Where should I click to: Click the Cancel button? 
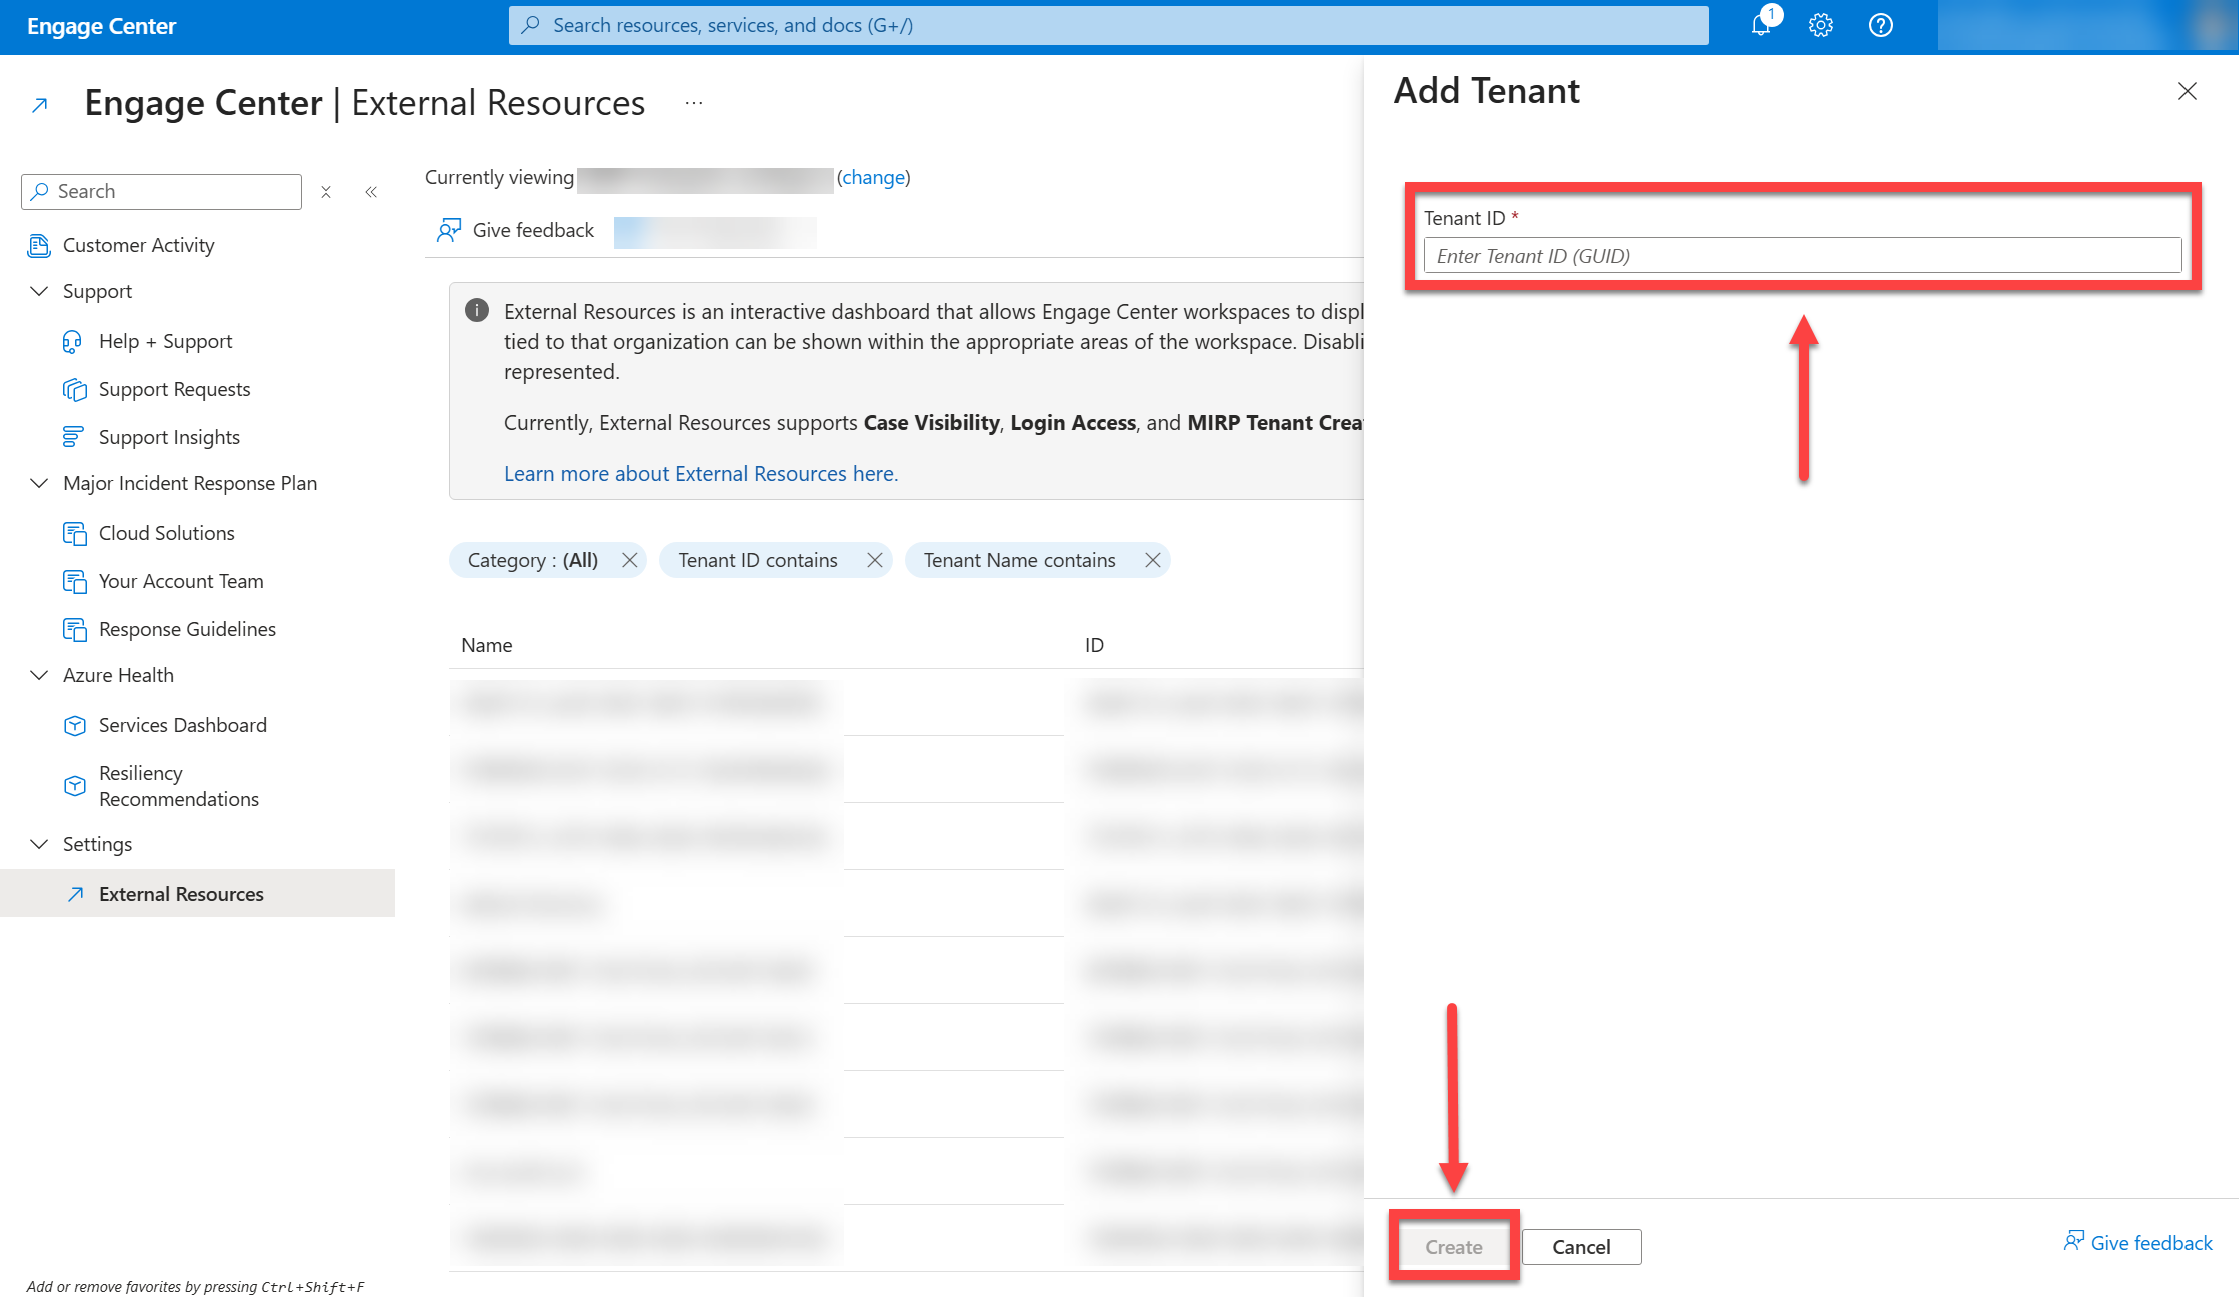(1581, 1247)
